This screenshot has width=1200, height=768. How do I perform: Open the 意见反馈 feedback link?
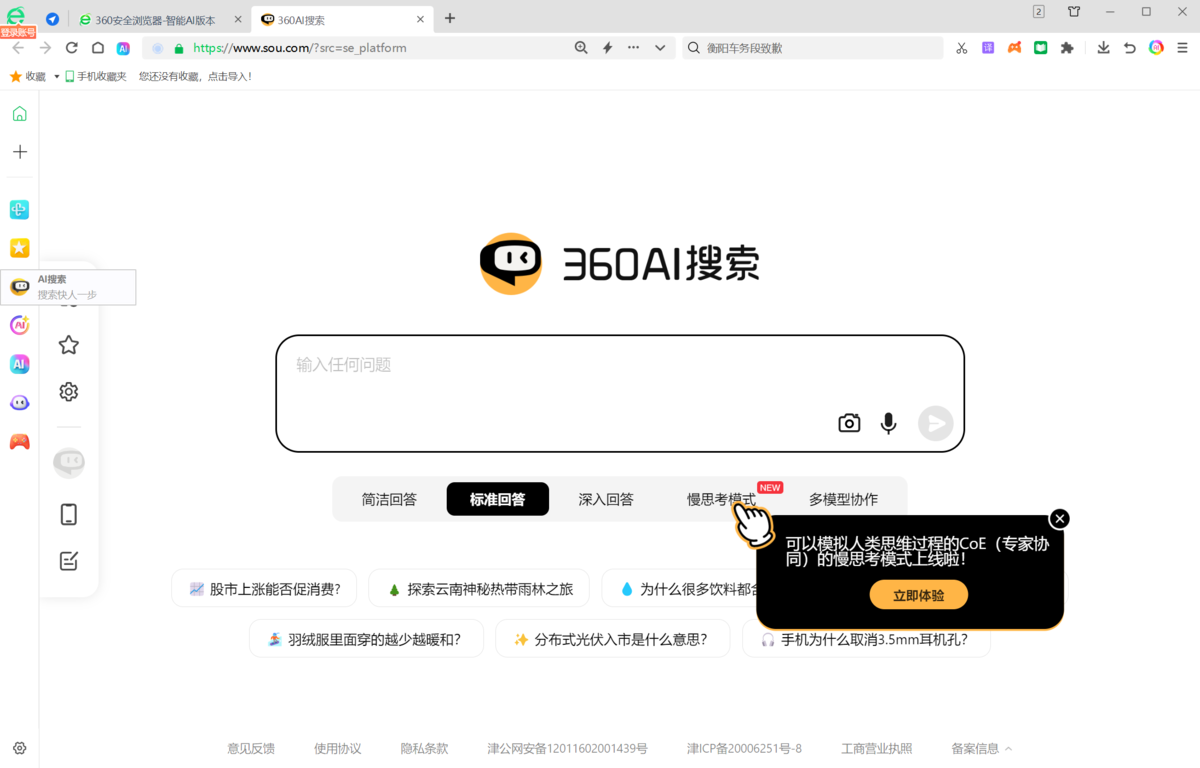pos(250,747)
